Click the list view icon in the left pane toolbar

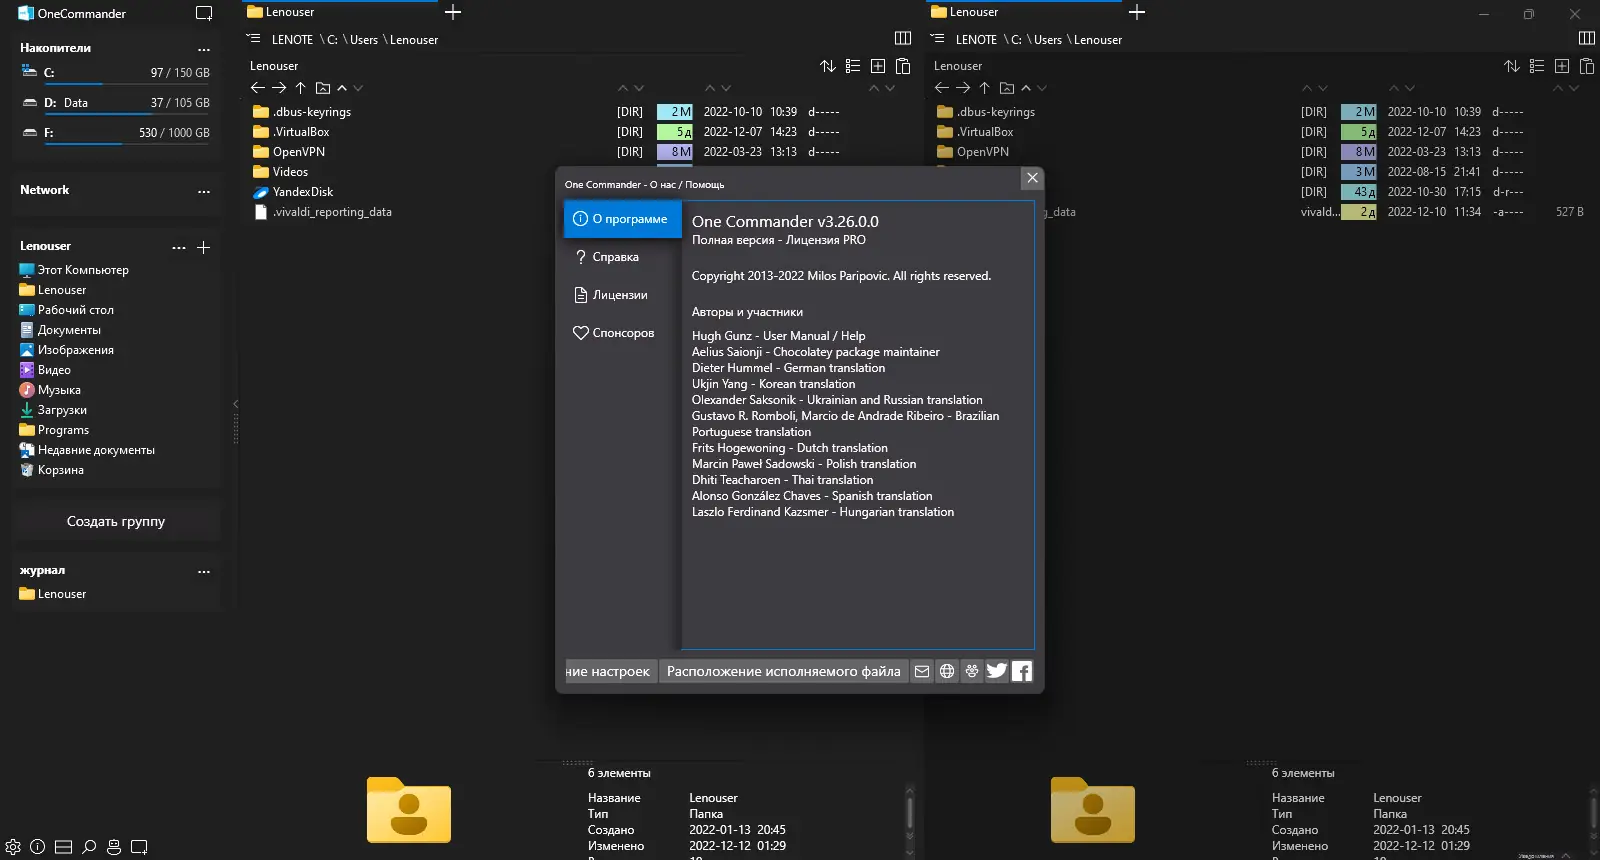(853, 66)
